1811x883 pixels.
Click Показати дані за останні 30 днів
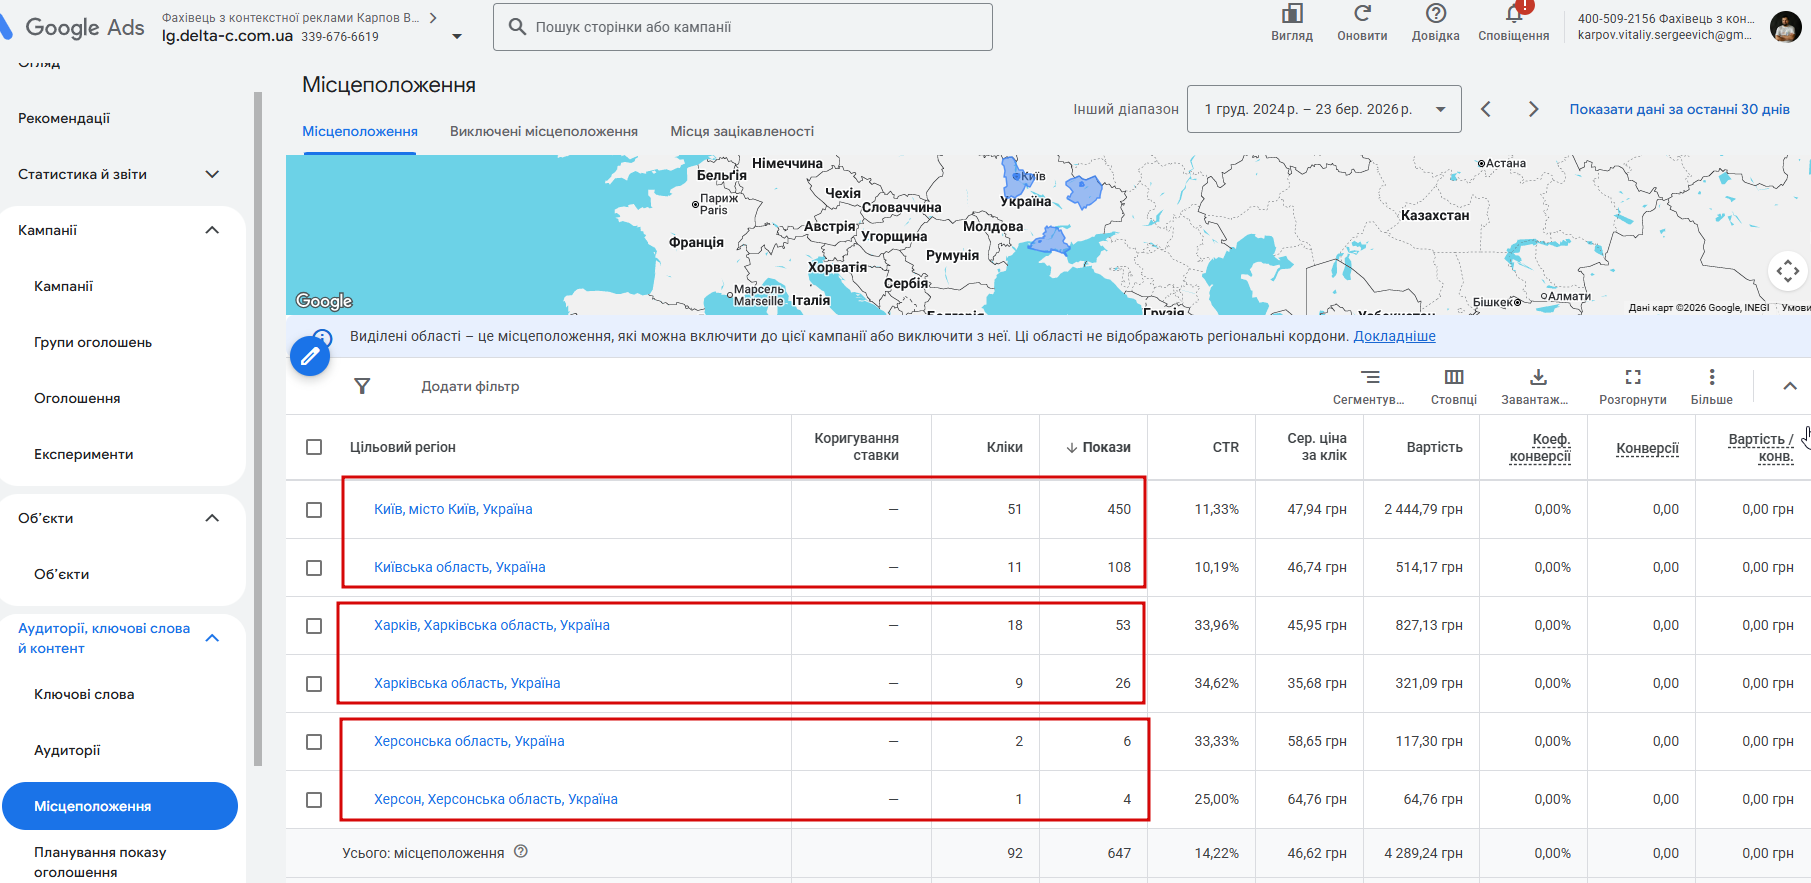1679,109
